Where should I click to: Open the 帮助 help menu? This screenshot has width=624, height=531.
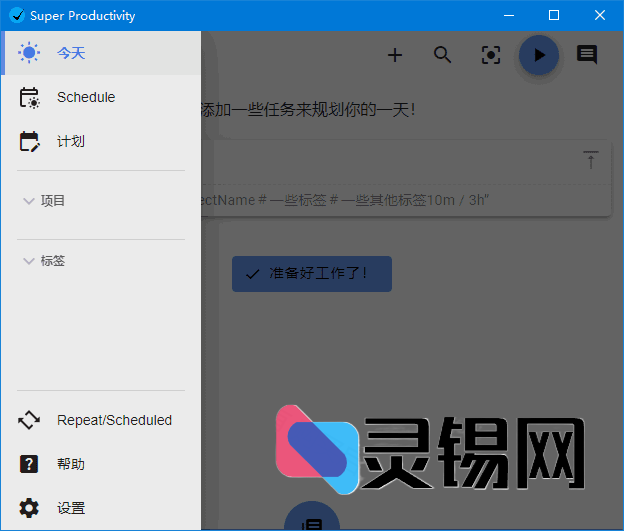[101, 464]
